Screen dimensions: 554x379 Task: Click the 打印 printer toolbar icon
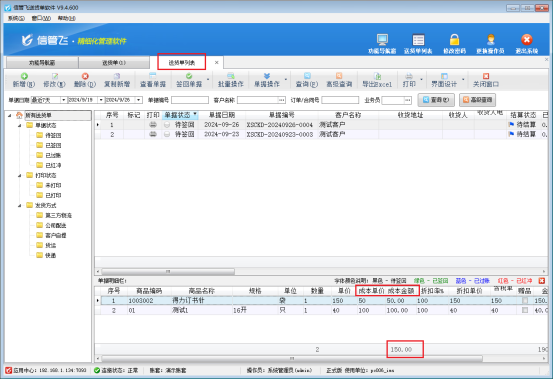click(x=409, y=76)
